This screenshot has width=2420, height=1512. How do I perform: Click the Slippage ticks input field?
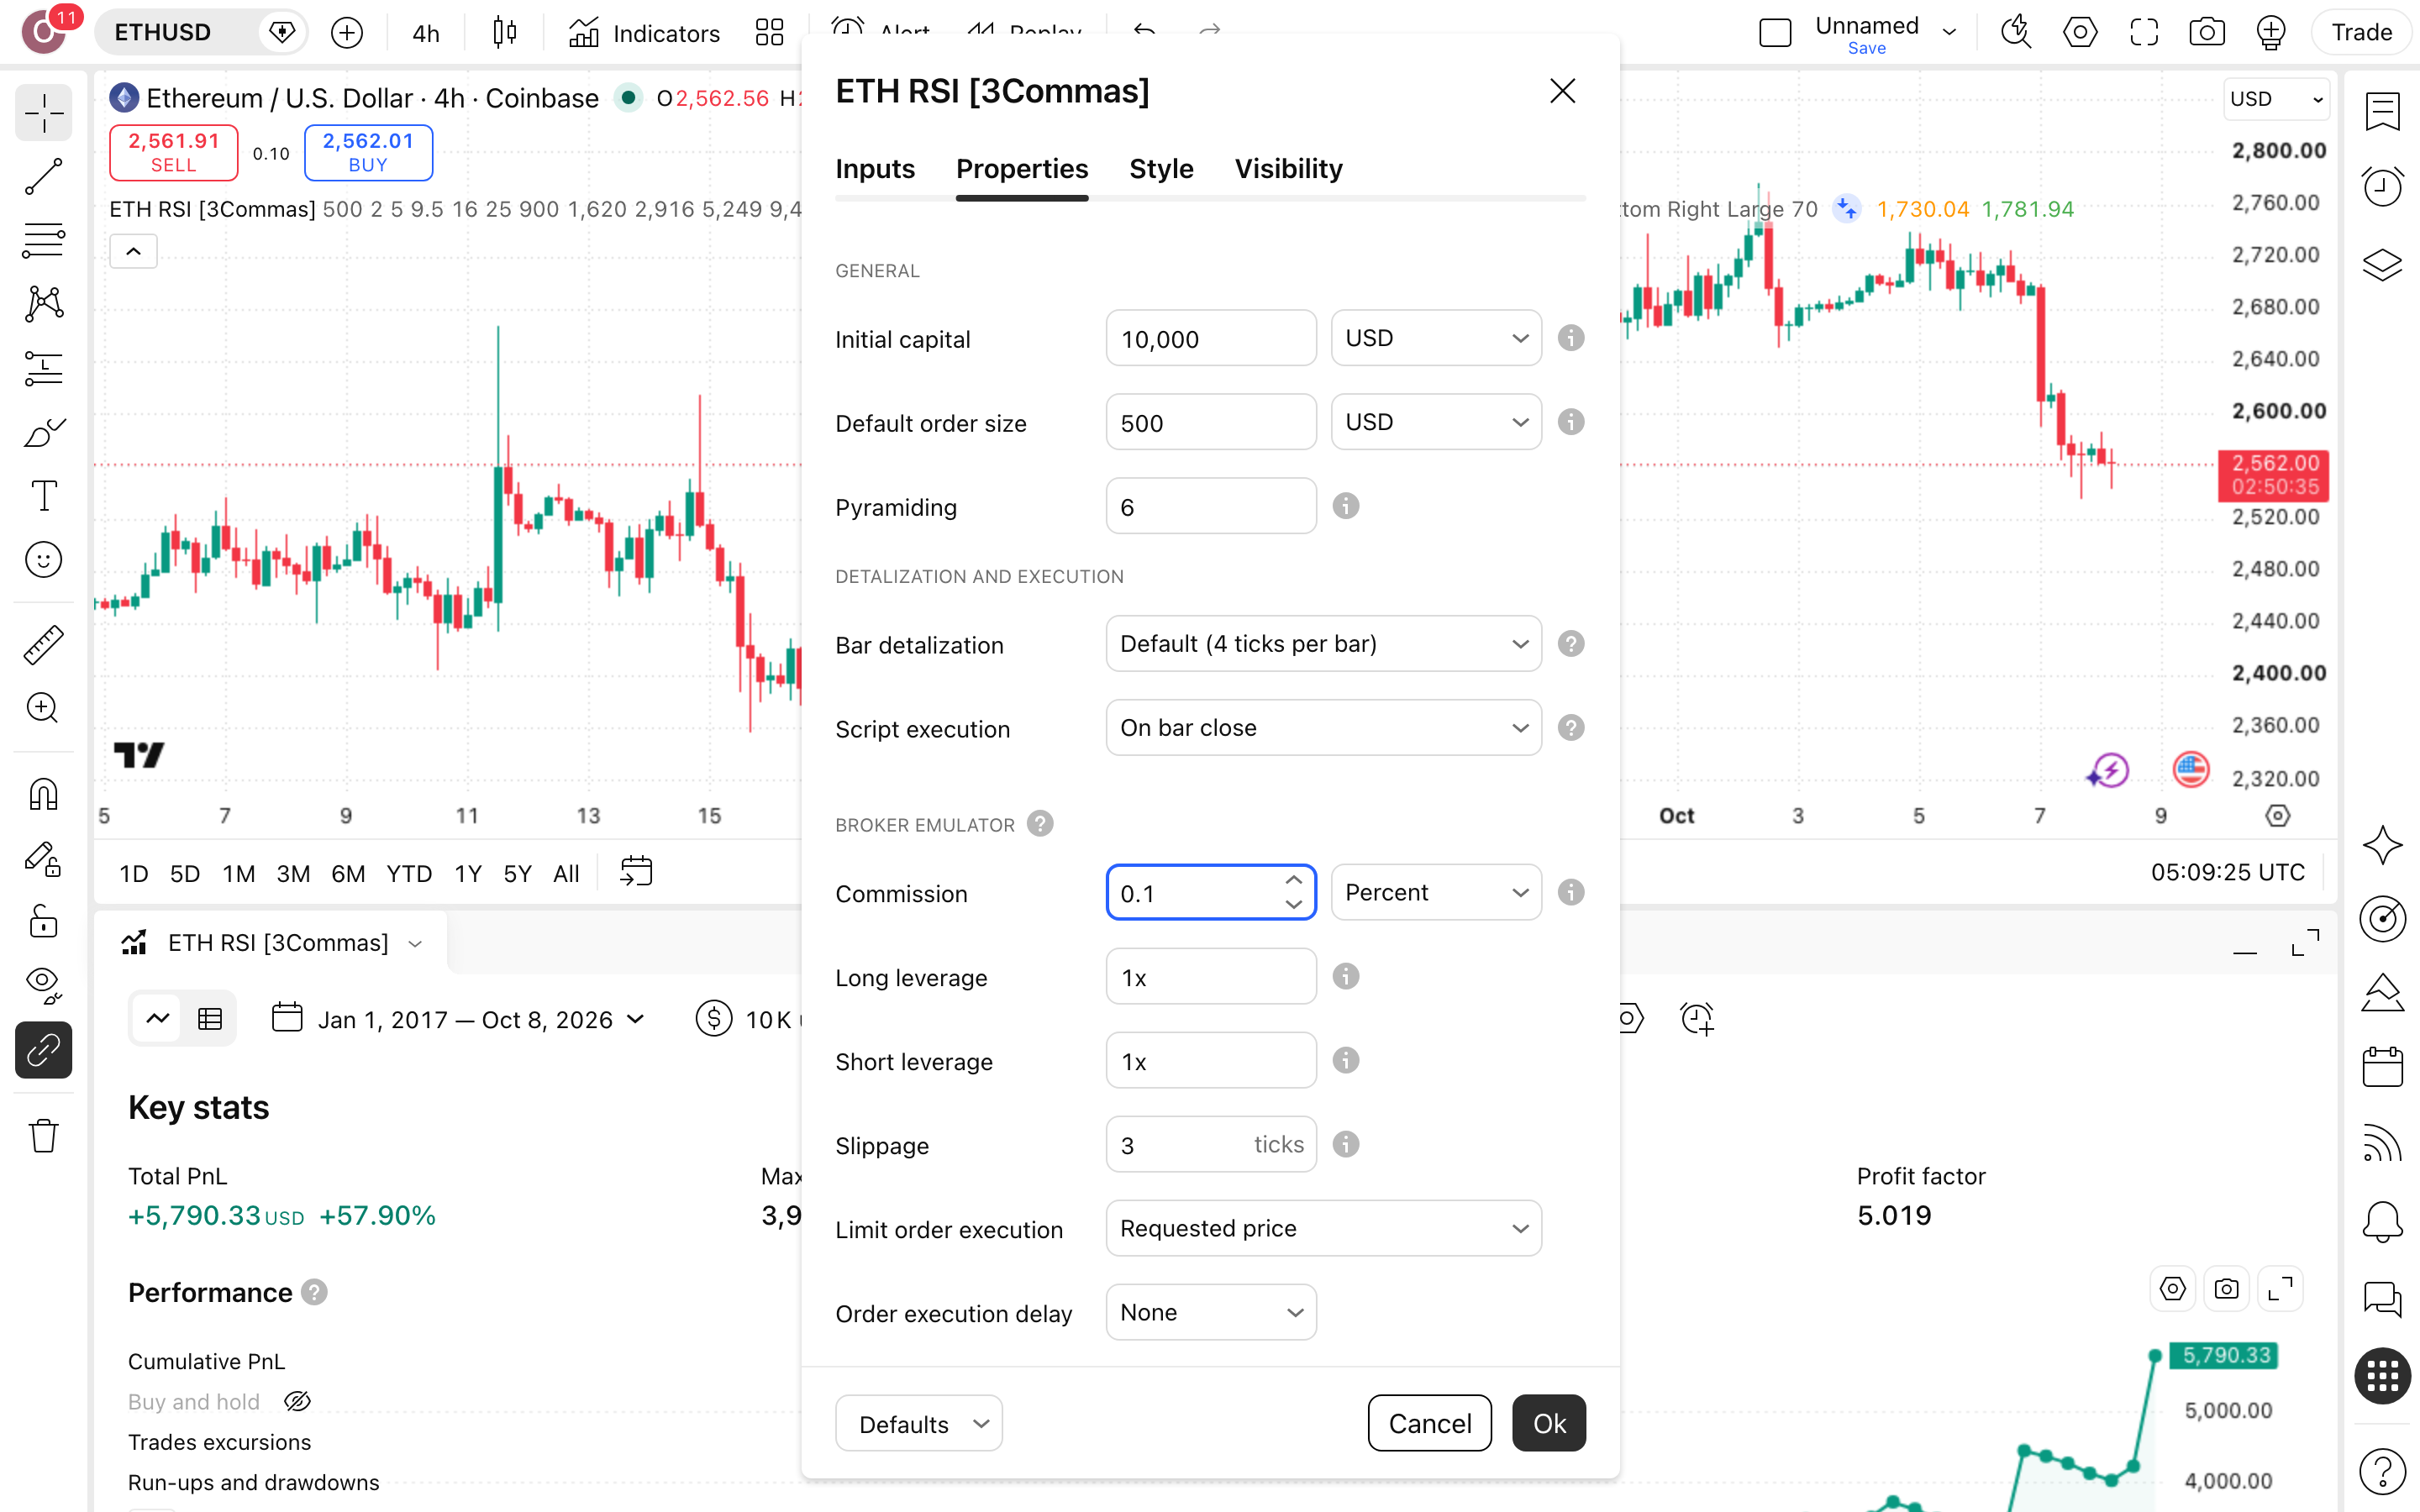pos(1211,1144)
